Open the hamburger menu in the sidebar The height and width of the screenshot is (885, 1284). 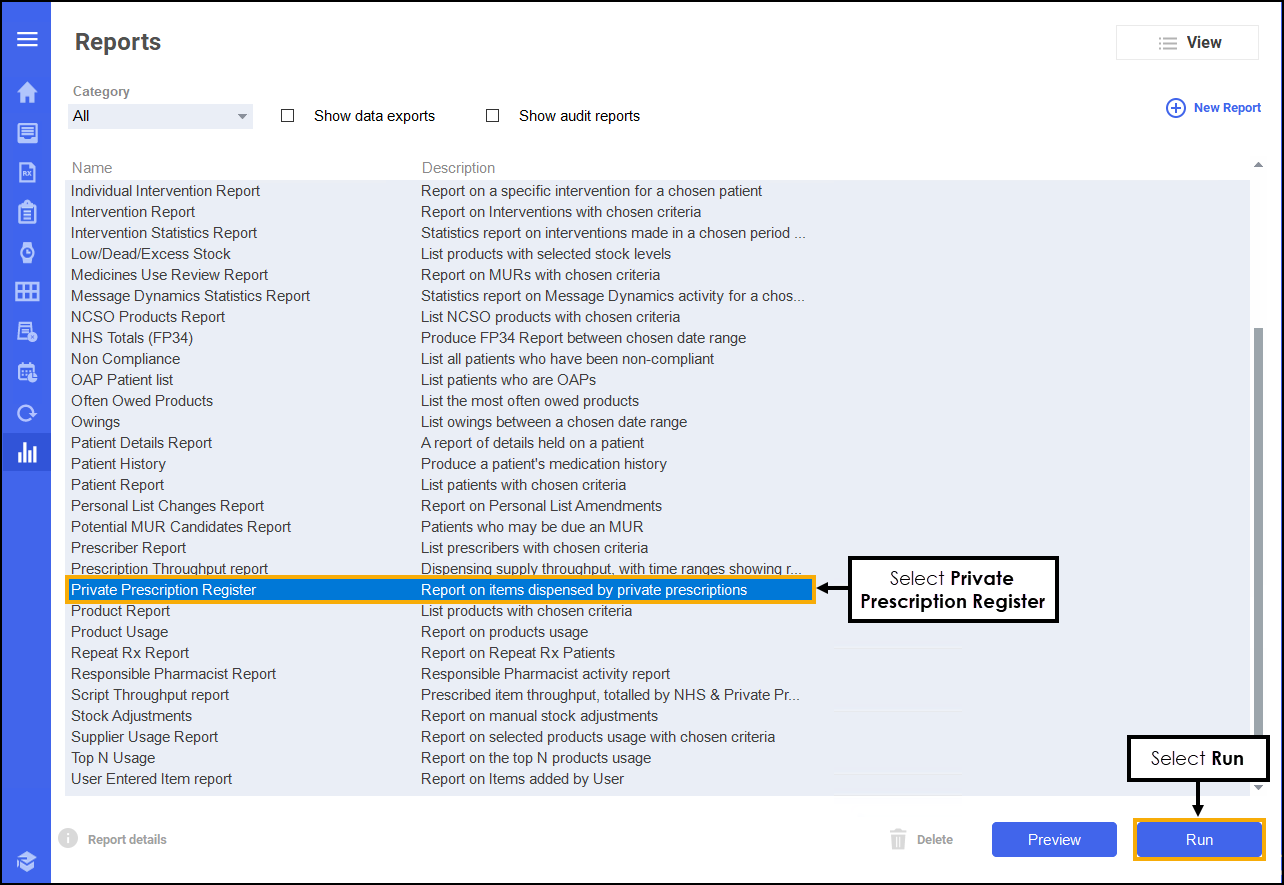(x=27, y=39)
